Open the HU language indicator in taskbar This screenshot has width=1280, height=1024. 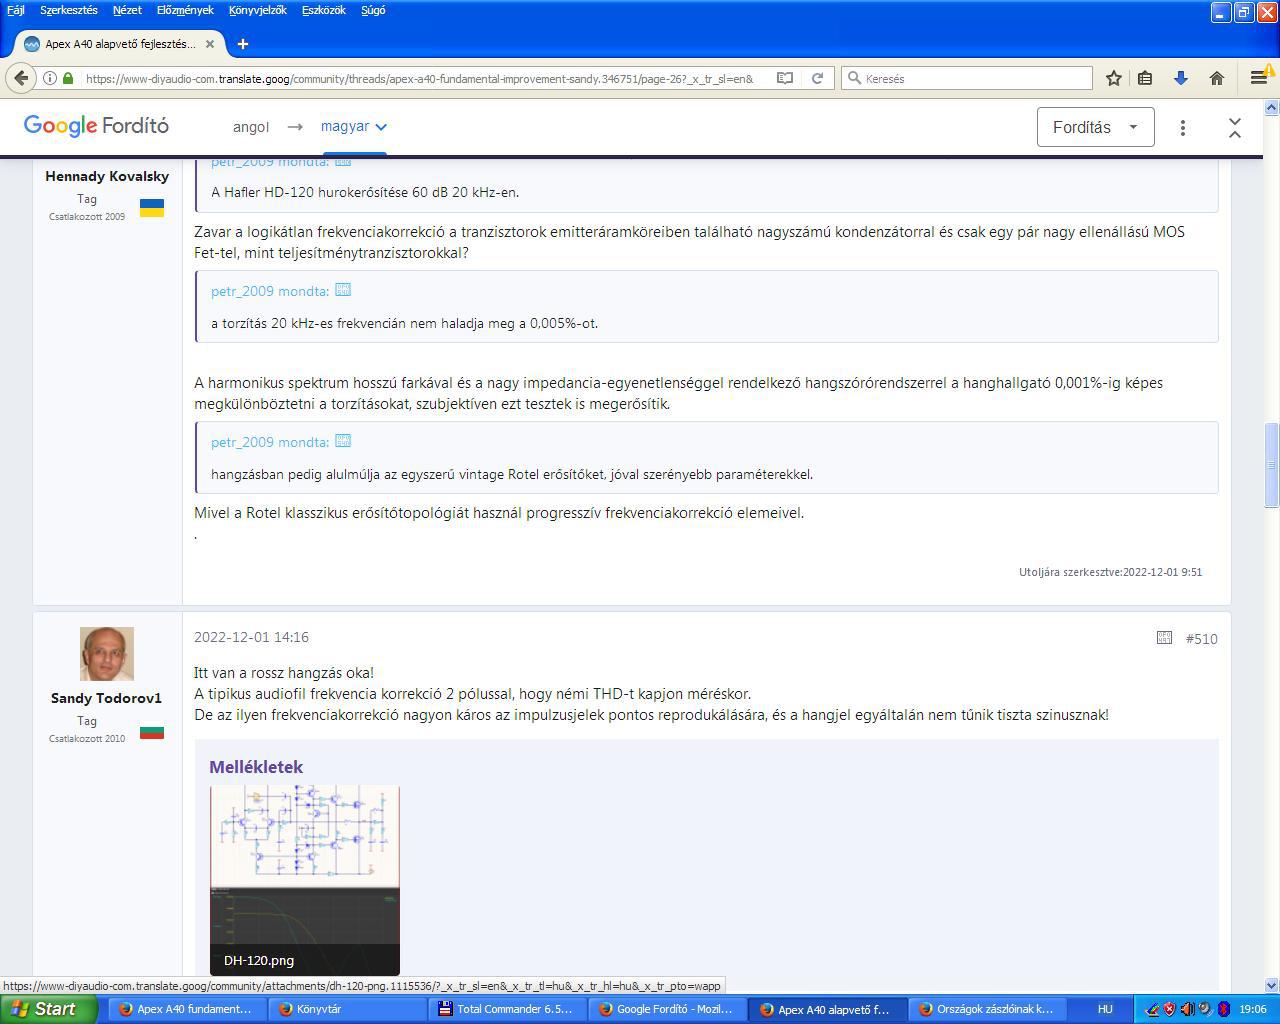(1105, 1009)
